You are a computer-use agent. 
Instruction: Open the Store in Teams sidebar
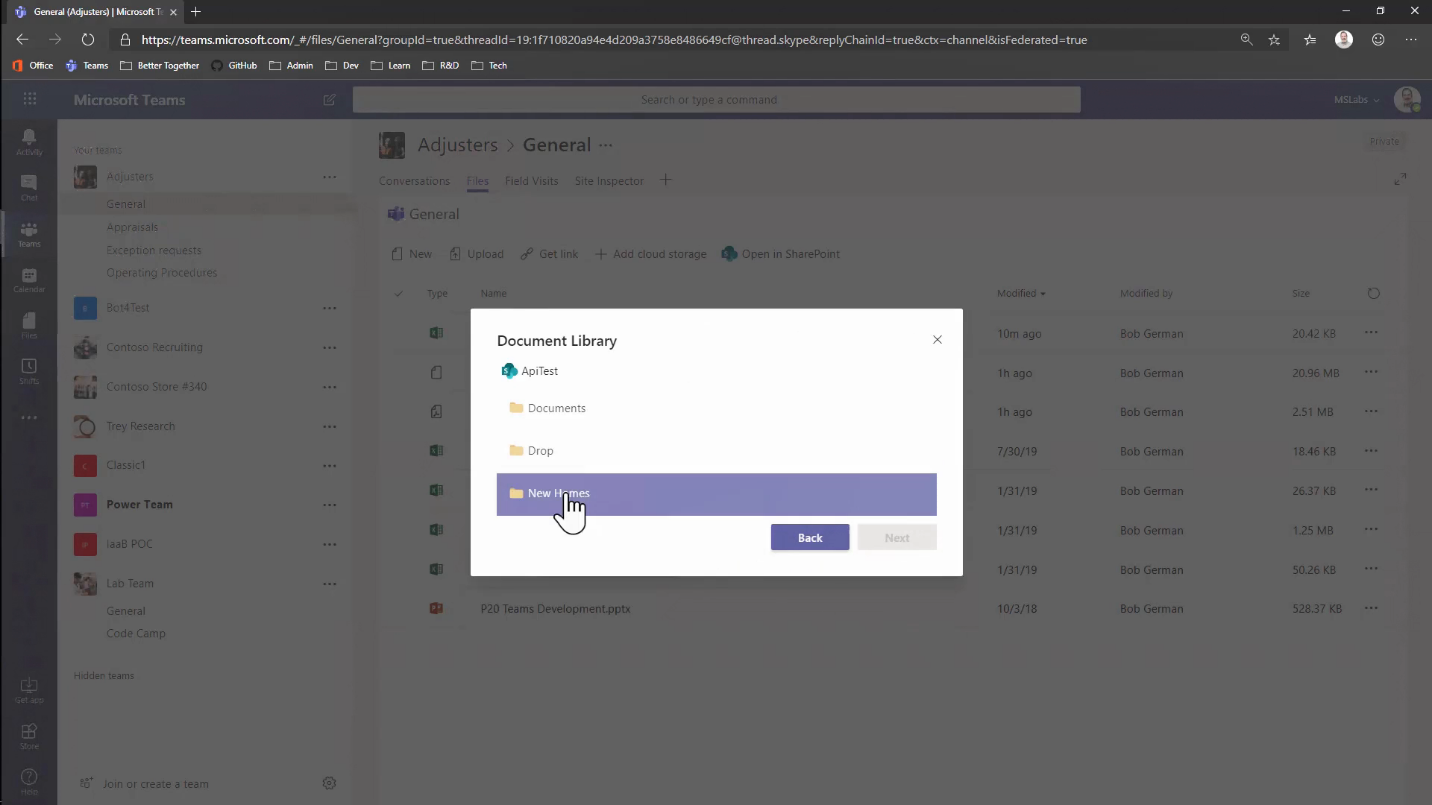(29, 736)
